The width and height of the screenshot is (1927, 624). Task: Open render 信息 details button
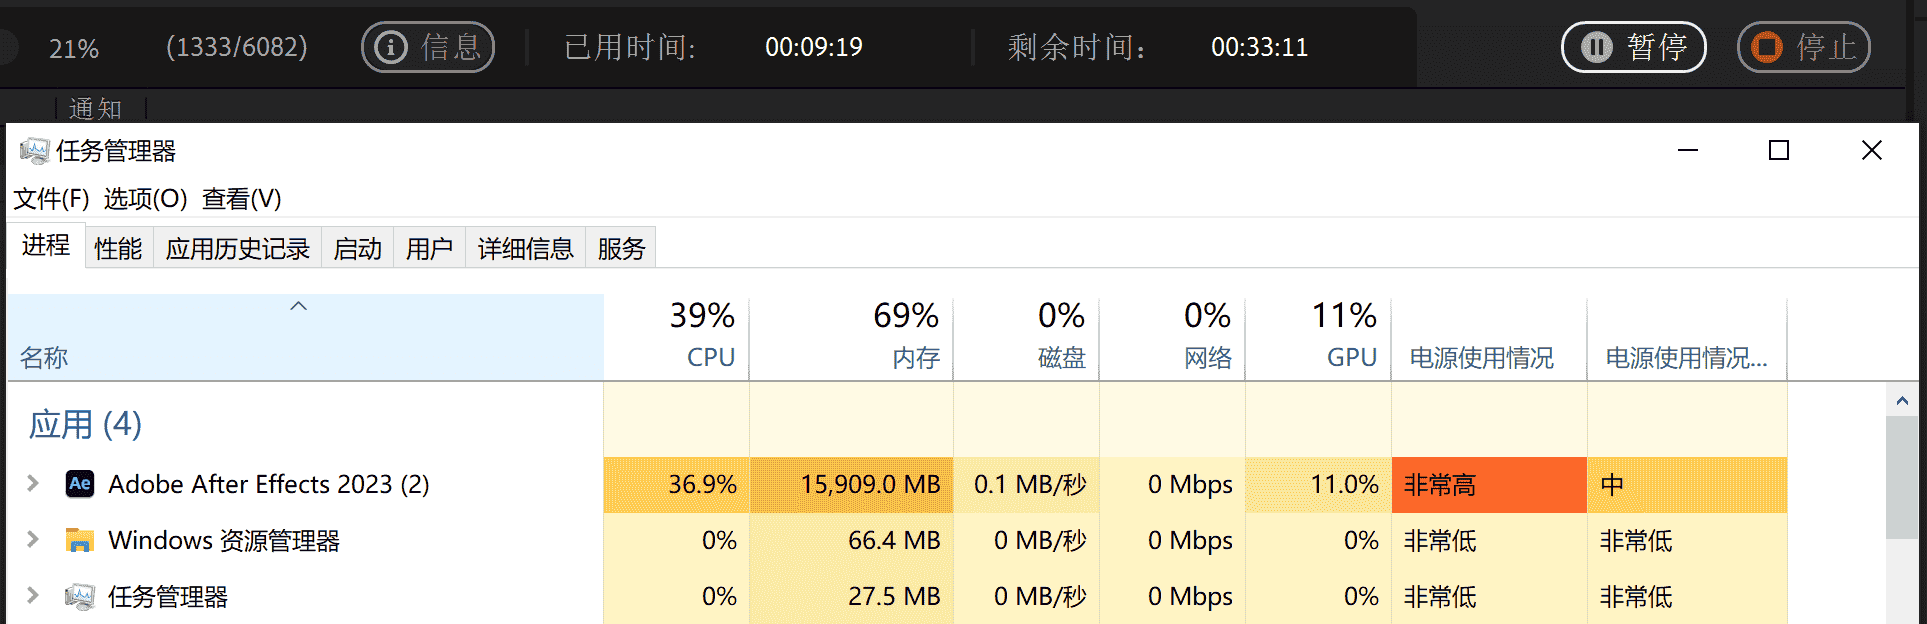pos(428,47)
